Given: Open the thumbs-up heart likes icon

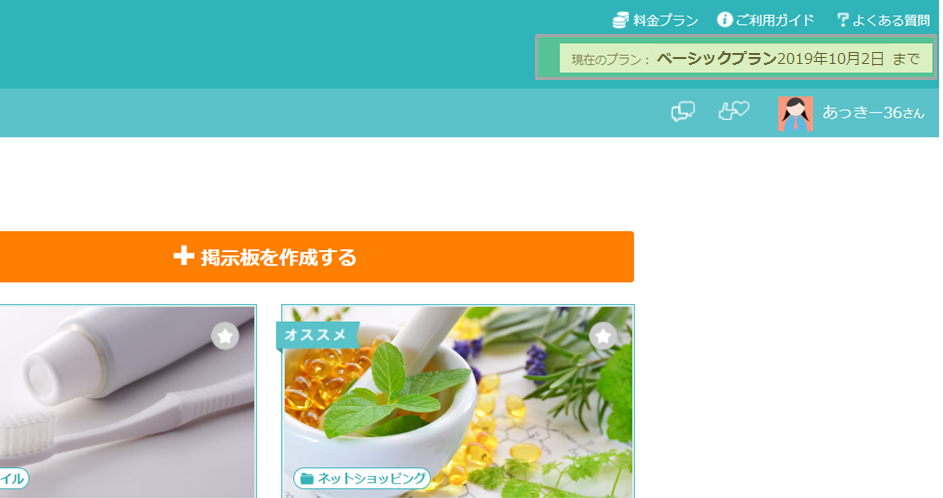Looking at the screenshot, I should click(x=734, y=111).
